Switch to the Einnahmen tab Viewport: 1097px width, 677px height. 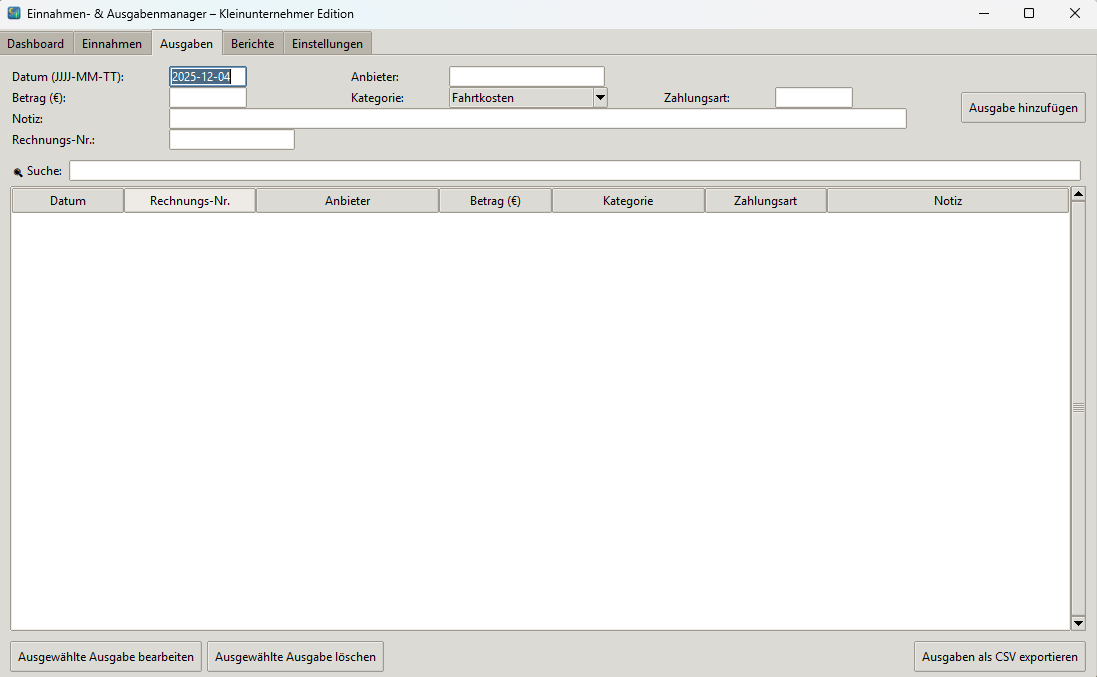[x=111, y=43]
